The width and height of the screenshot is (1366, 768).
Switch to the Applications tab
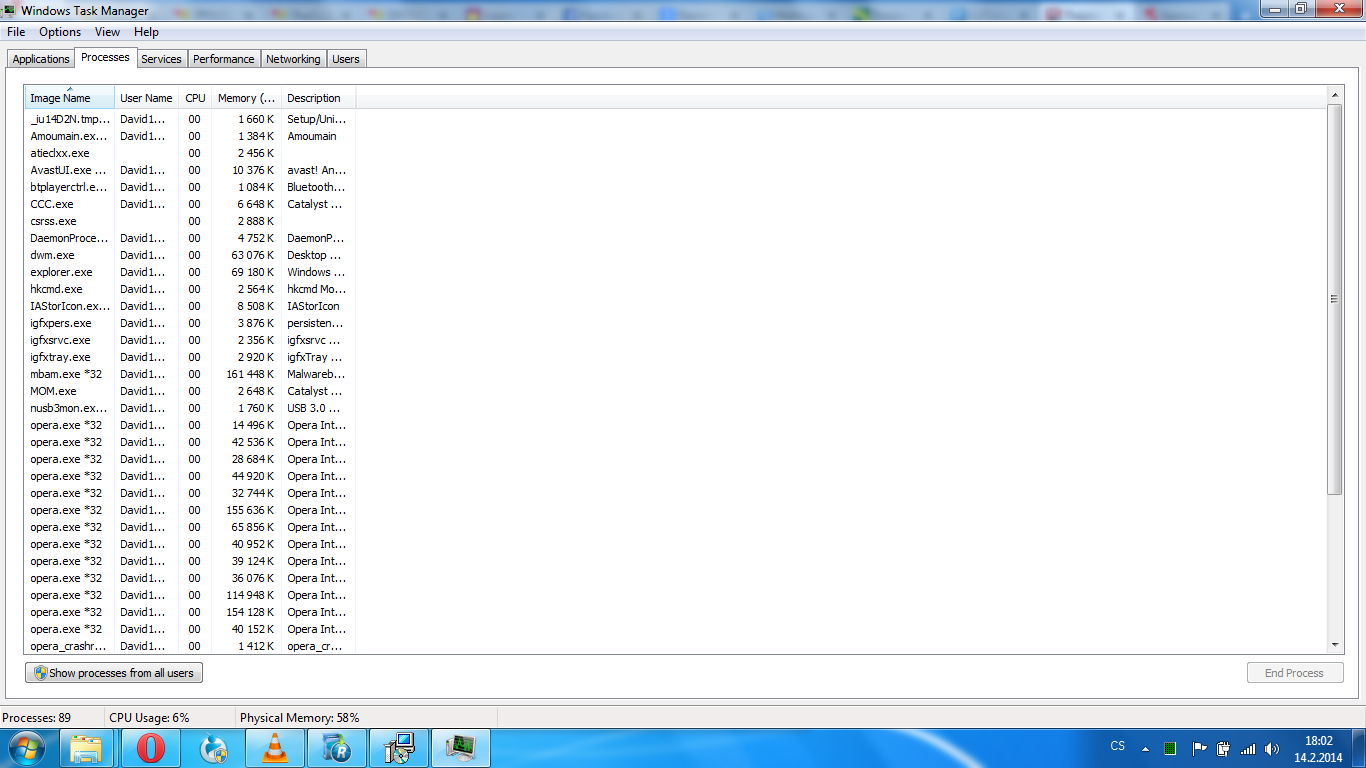[41, 59]
